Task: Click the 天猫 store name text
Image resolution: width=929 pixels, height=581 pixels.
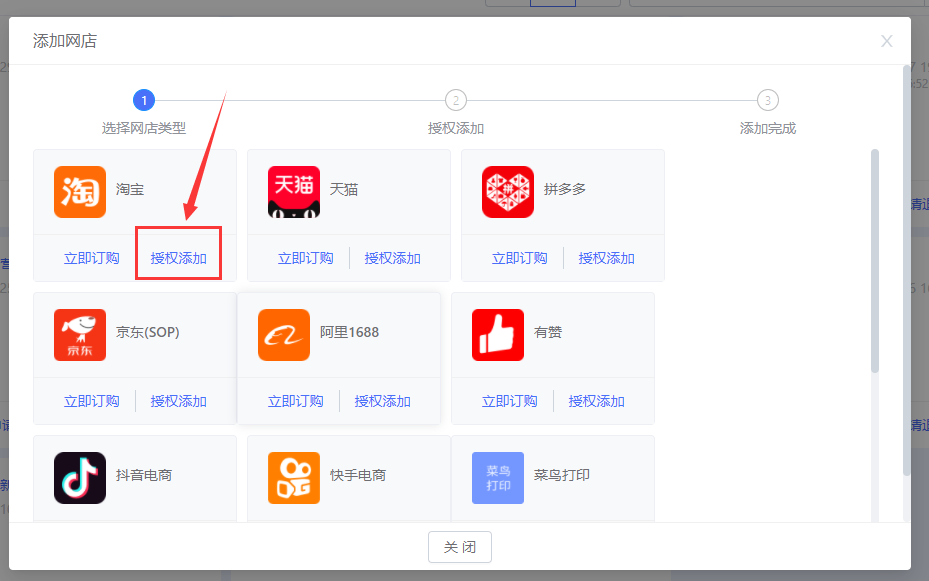Action: coord(344,190)
